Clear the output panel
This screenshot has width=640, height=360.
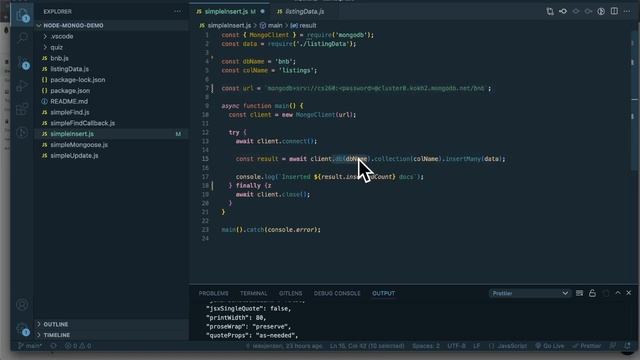(579, 293)
